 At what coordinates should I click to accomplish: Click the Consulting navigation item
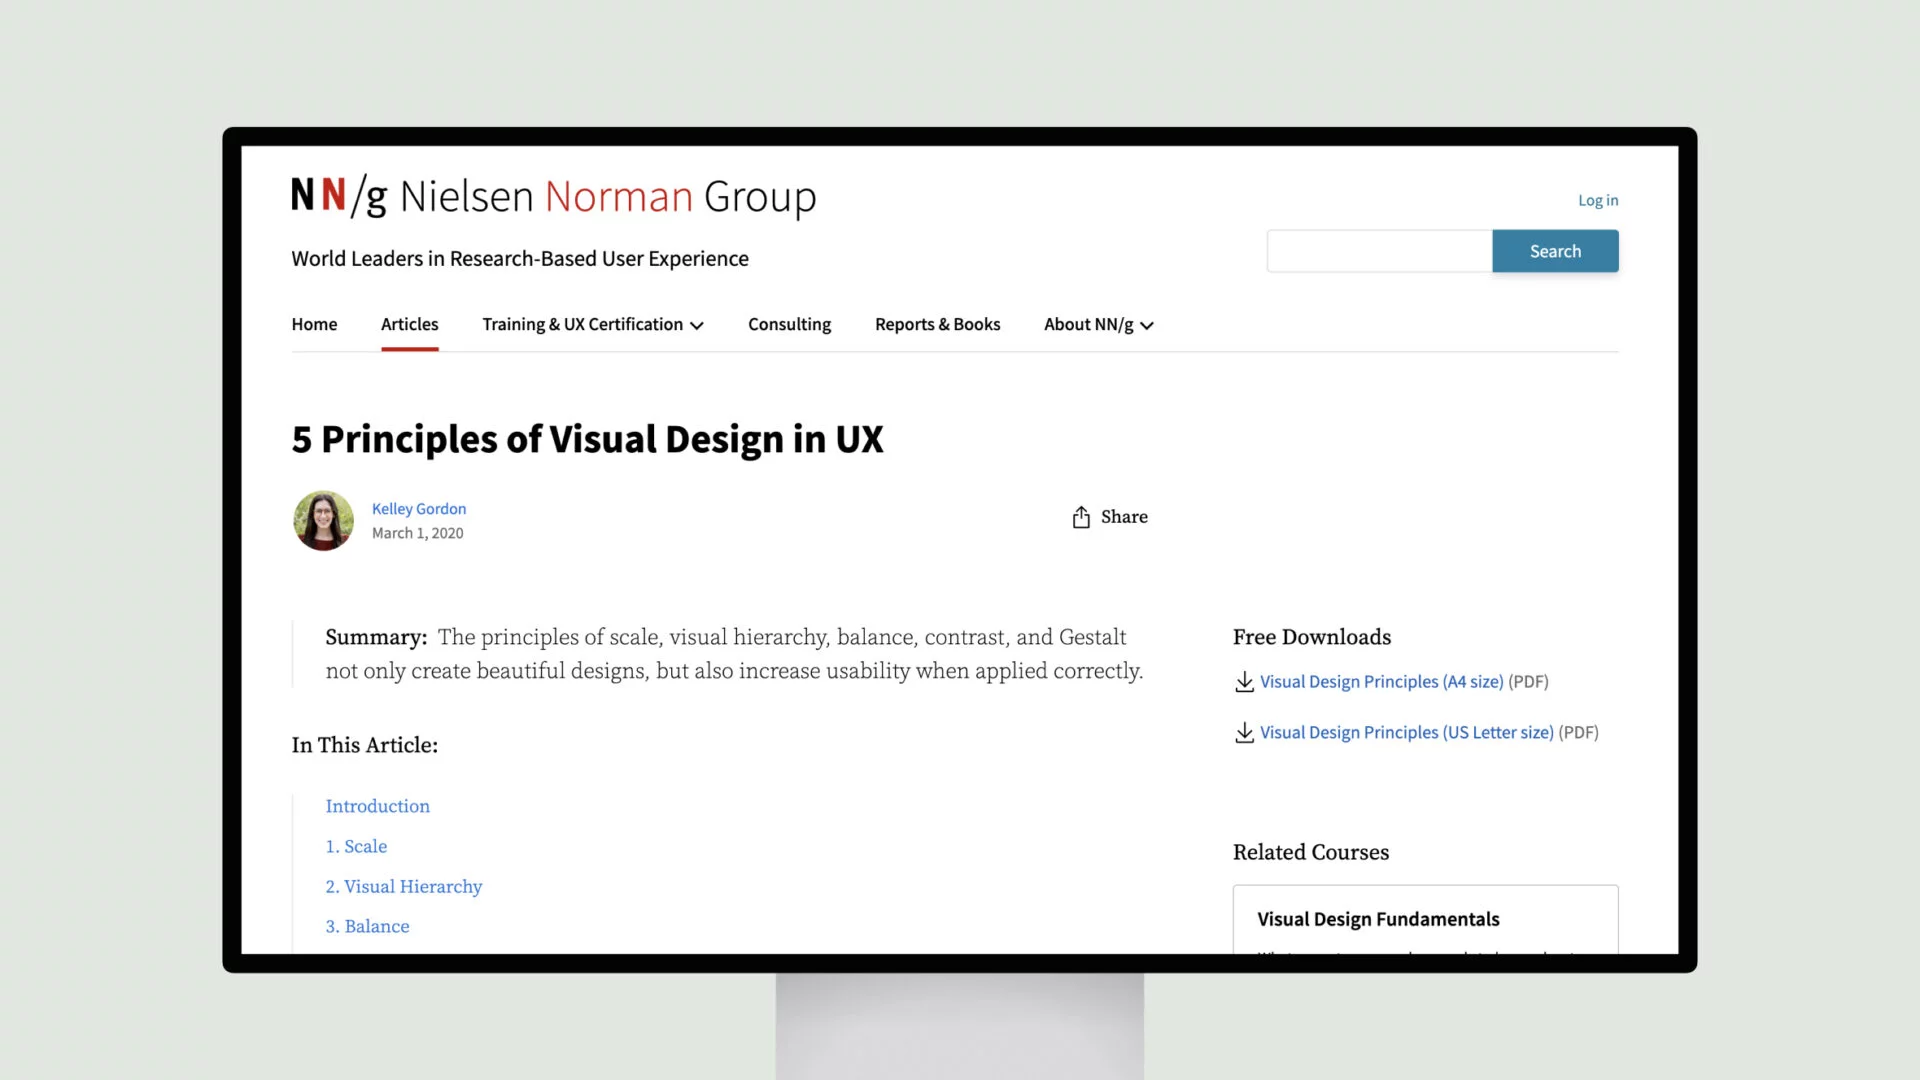(x=789, y=323)
